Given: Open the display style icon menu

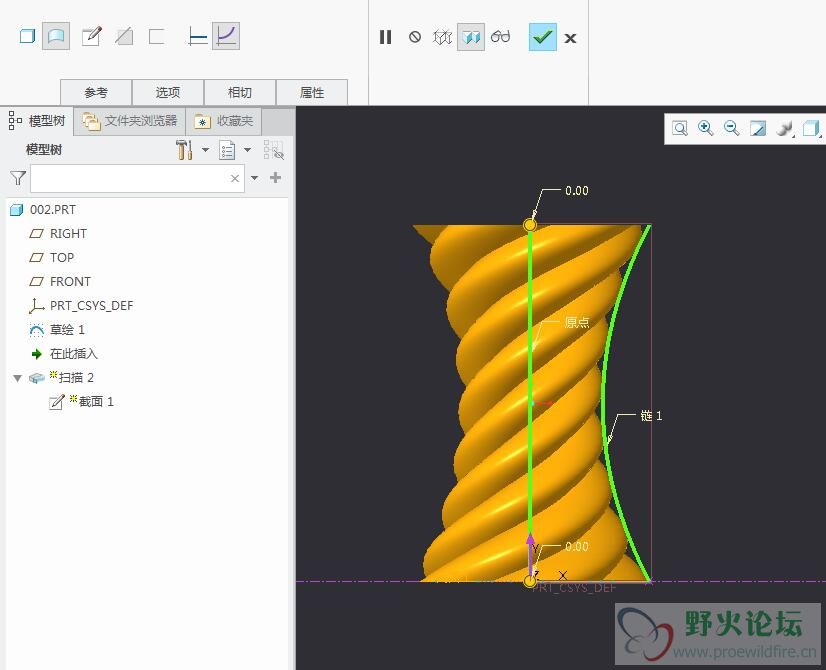Looking at the screenshot, I should coord(785,128).
